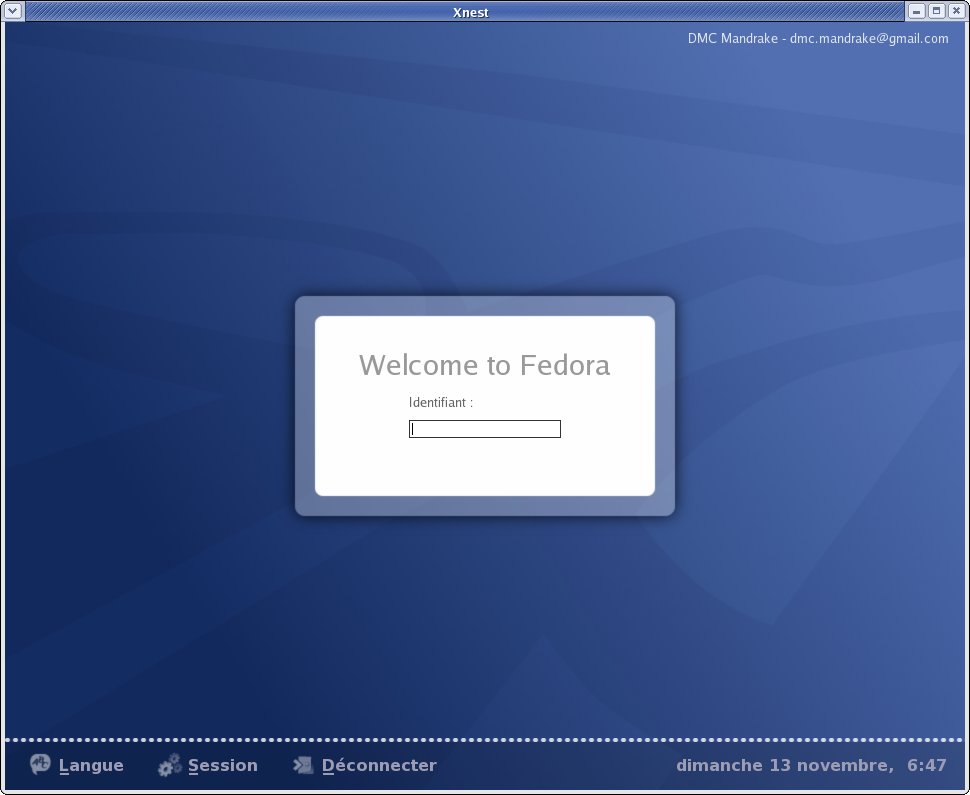Click the Welcome to Fedora heading

(x=484, y=365)
